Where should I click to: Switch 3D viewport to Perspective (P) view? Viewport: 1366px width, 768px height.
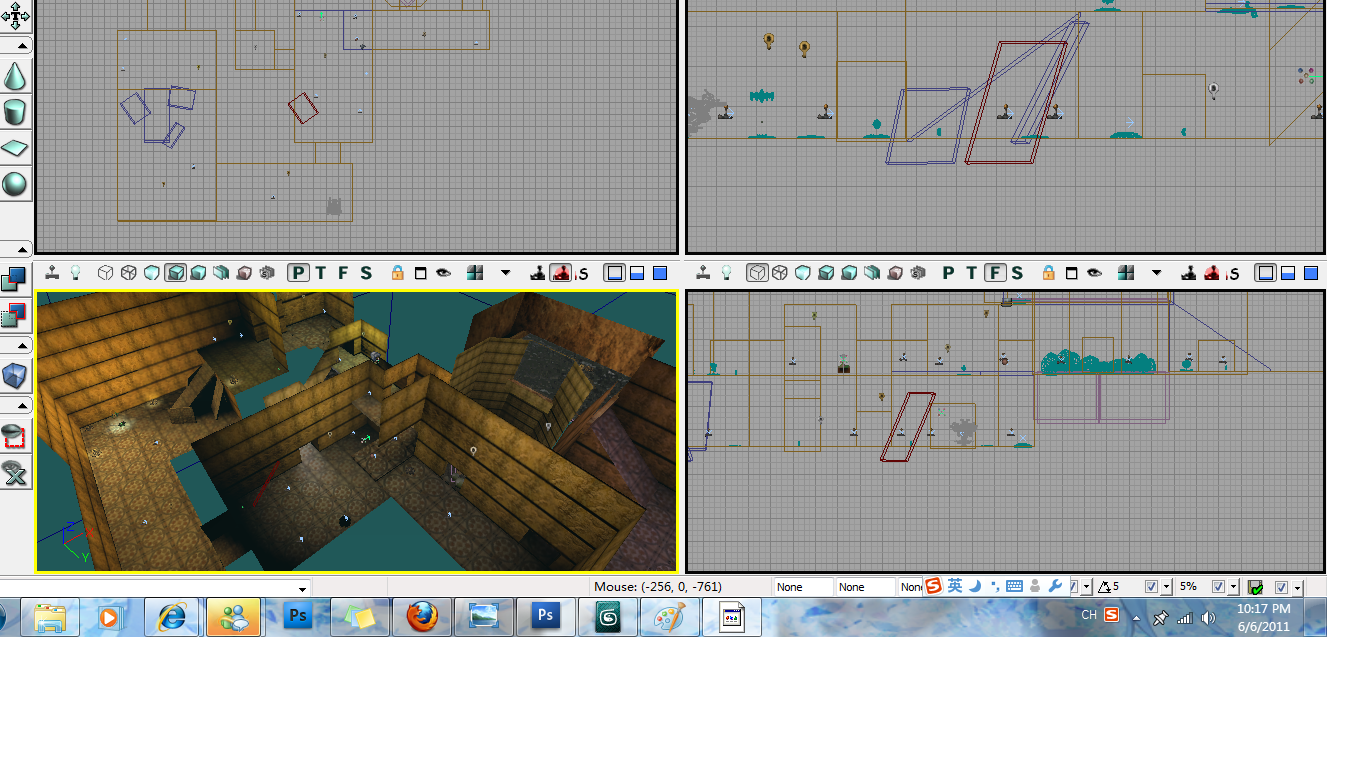(x=298, y=273)
